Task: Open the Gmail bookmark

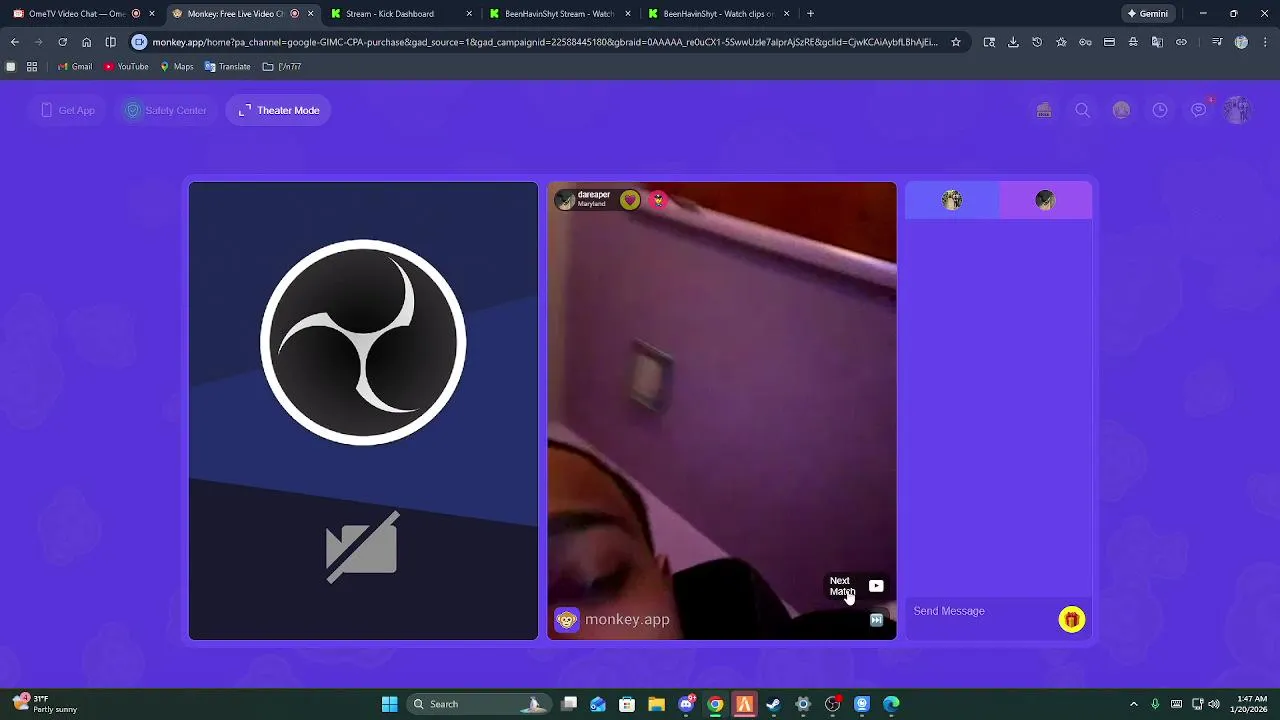Action: pos(75,66)
